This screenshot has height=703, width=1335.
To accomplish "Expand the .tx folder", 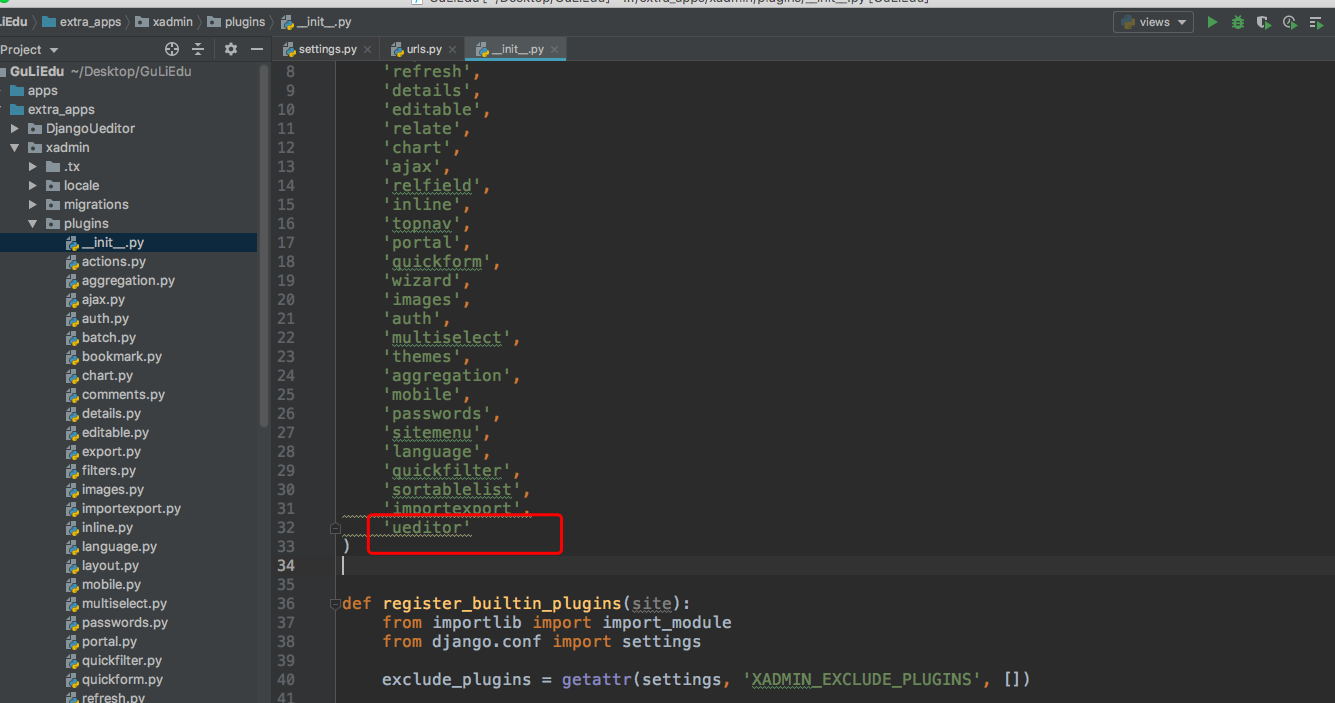I will 33,166.
